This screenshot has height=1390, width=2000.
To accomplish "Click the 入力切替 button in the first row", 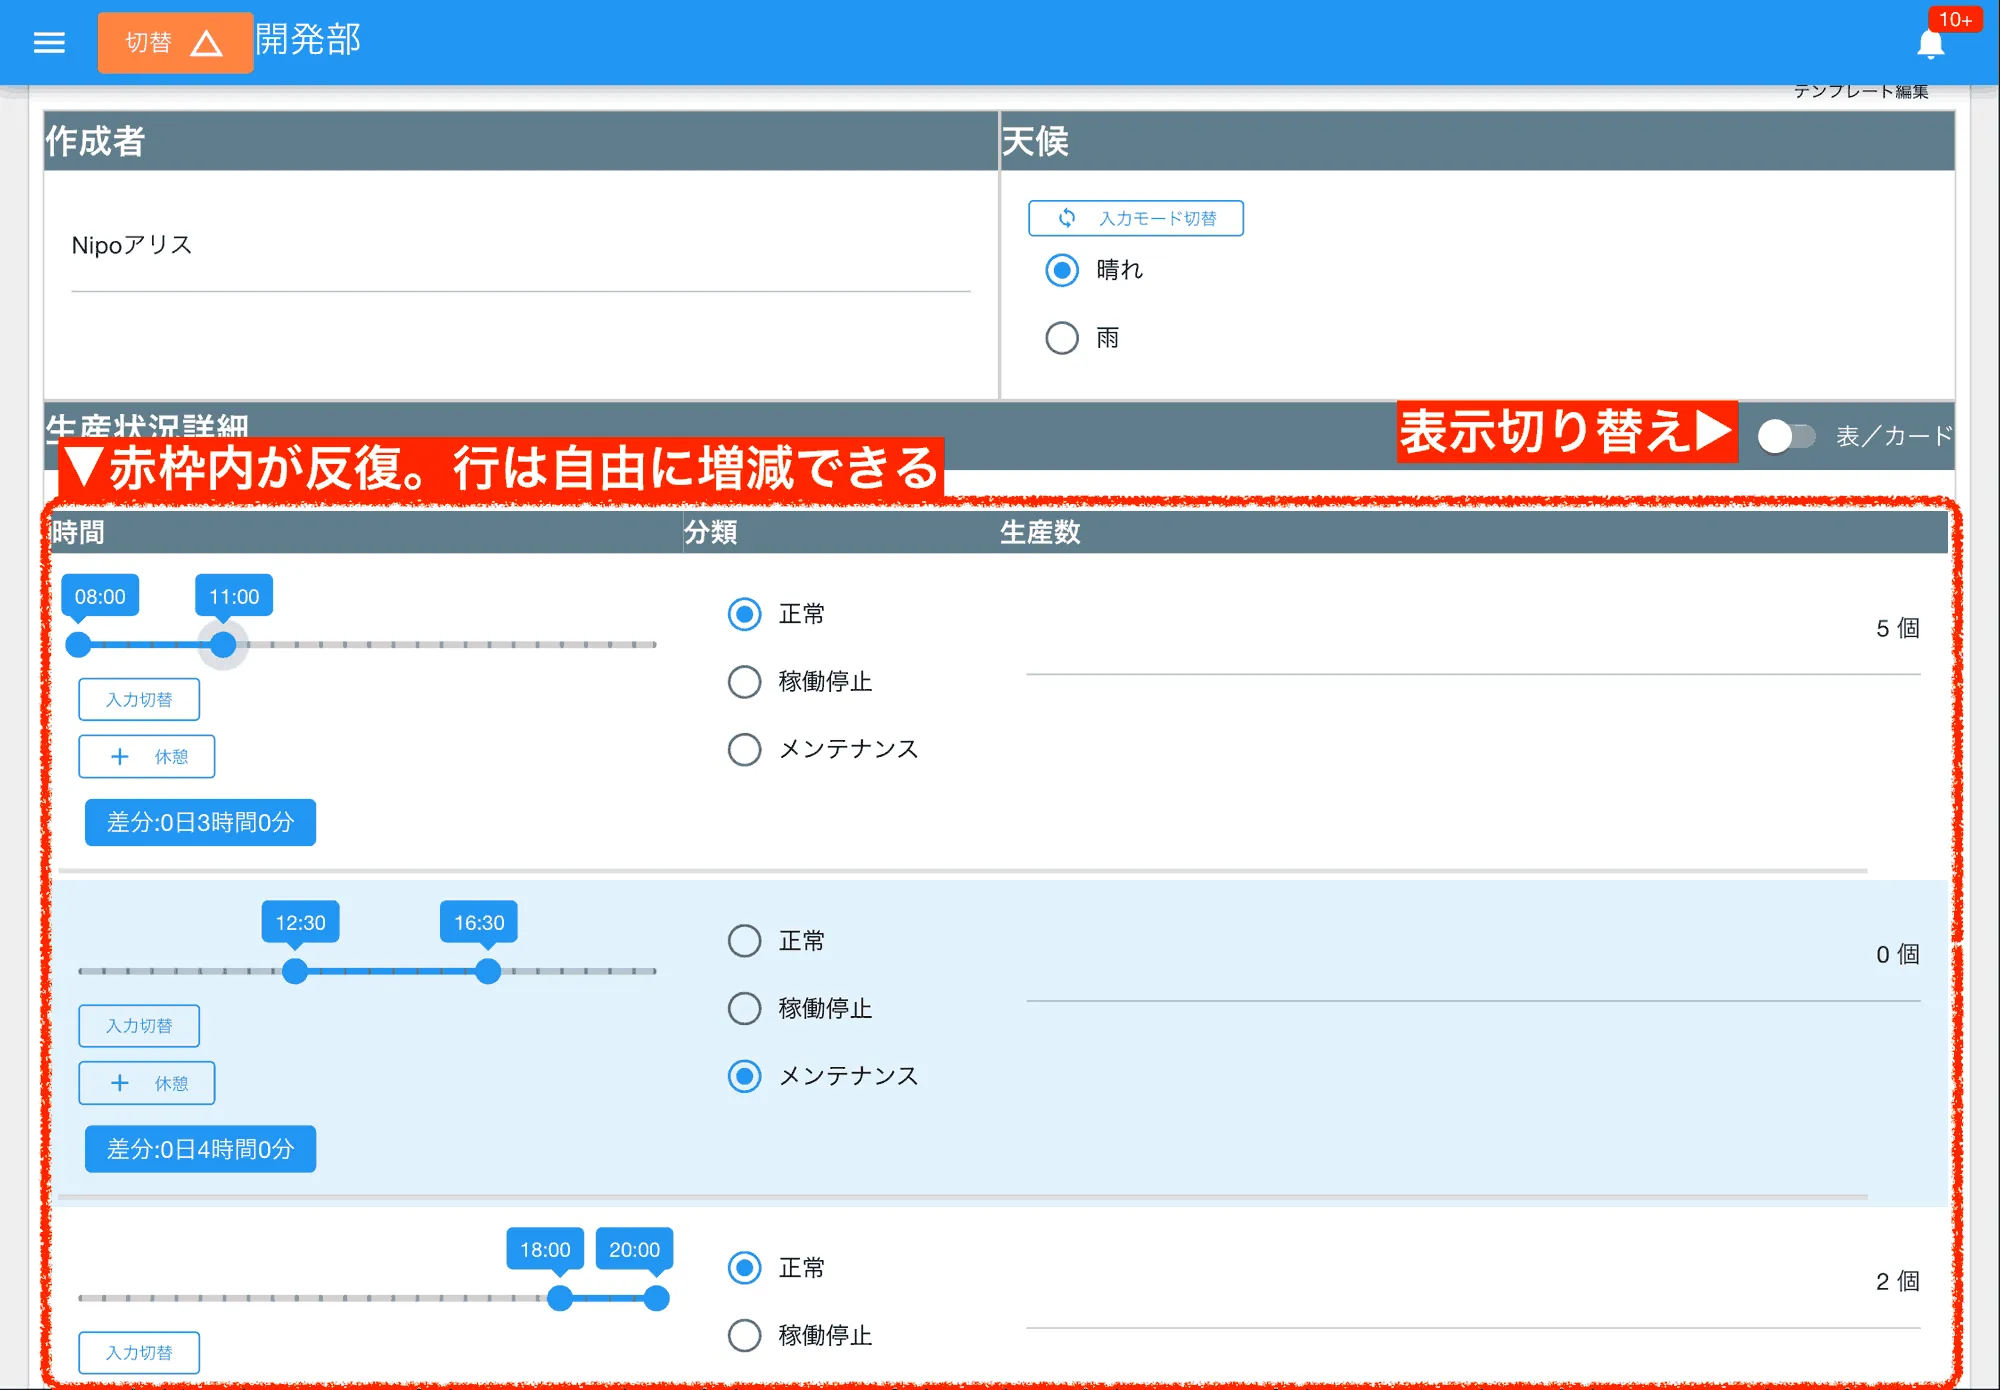I will pyautogui.click(x=139, y=699).
